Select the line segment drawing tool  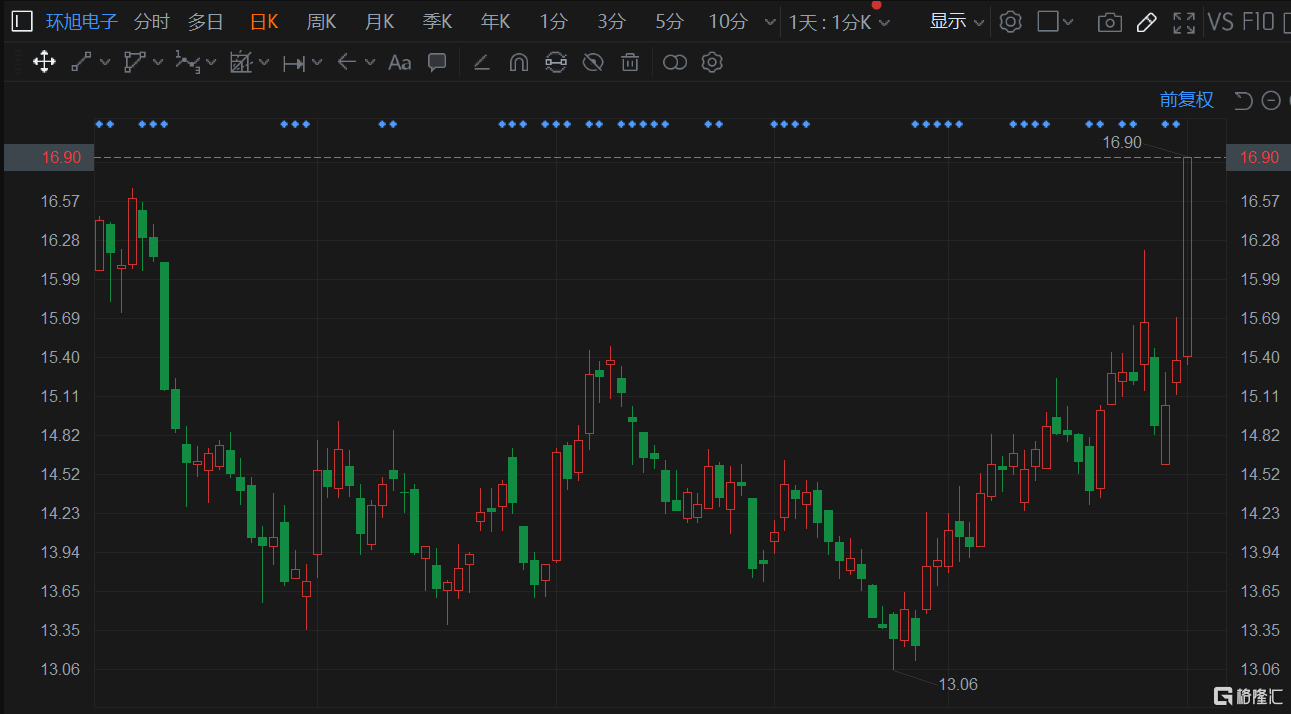pos(81,62)
